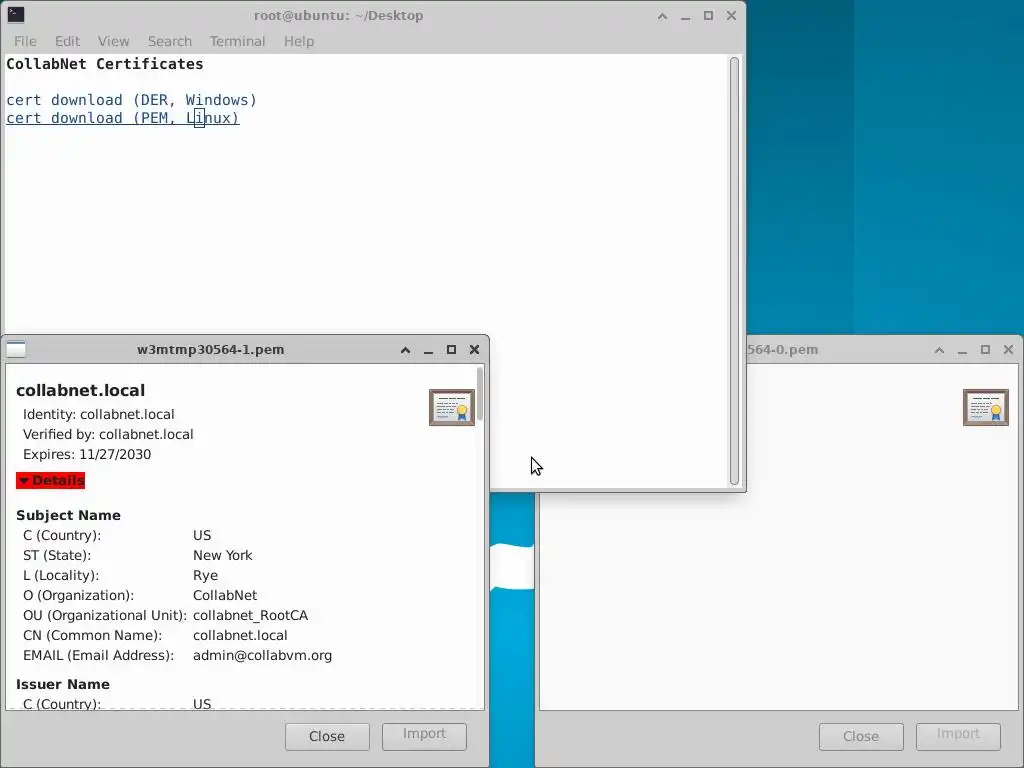
Task: Click collabnet.local certificate title
Action: 80,391
